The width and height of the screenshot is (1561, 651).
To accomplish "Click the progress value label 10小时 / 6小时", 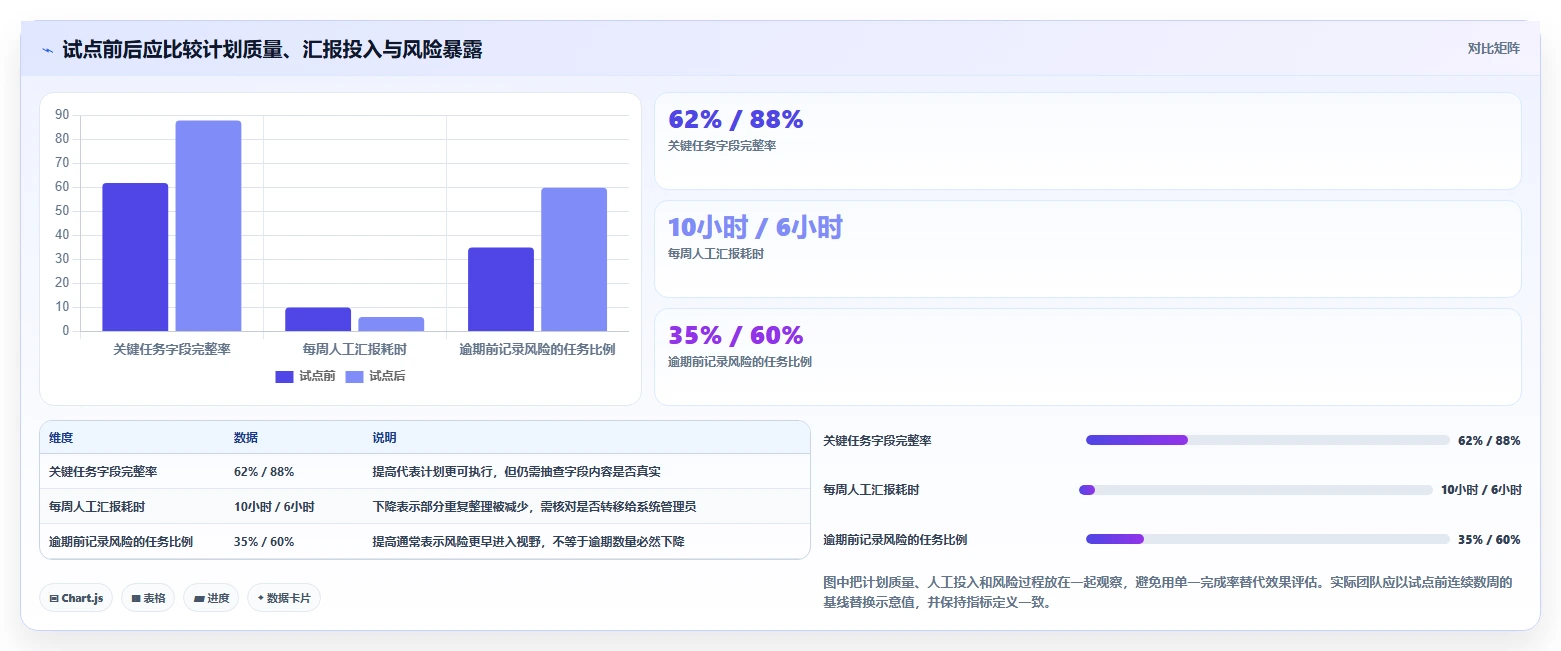I will point(1481,490).
